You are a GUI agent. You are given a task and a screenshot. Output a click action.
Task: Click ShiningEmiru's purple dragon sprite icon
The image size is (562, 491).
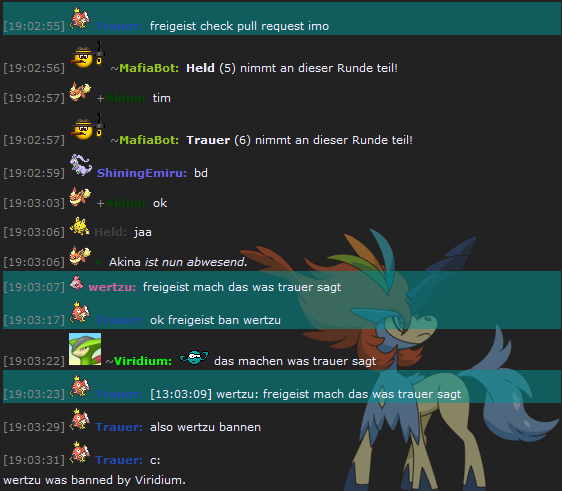pyautogui.click(x=81, y=165)
